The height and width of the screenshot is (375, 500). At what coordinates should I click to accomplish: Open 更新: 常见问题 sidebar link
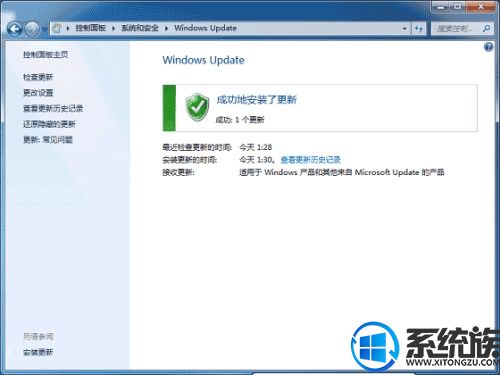pos(47,140)
